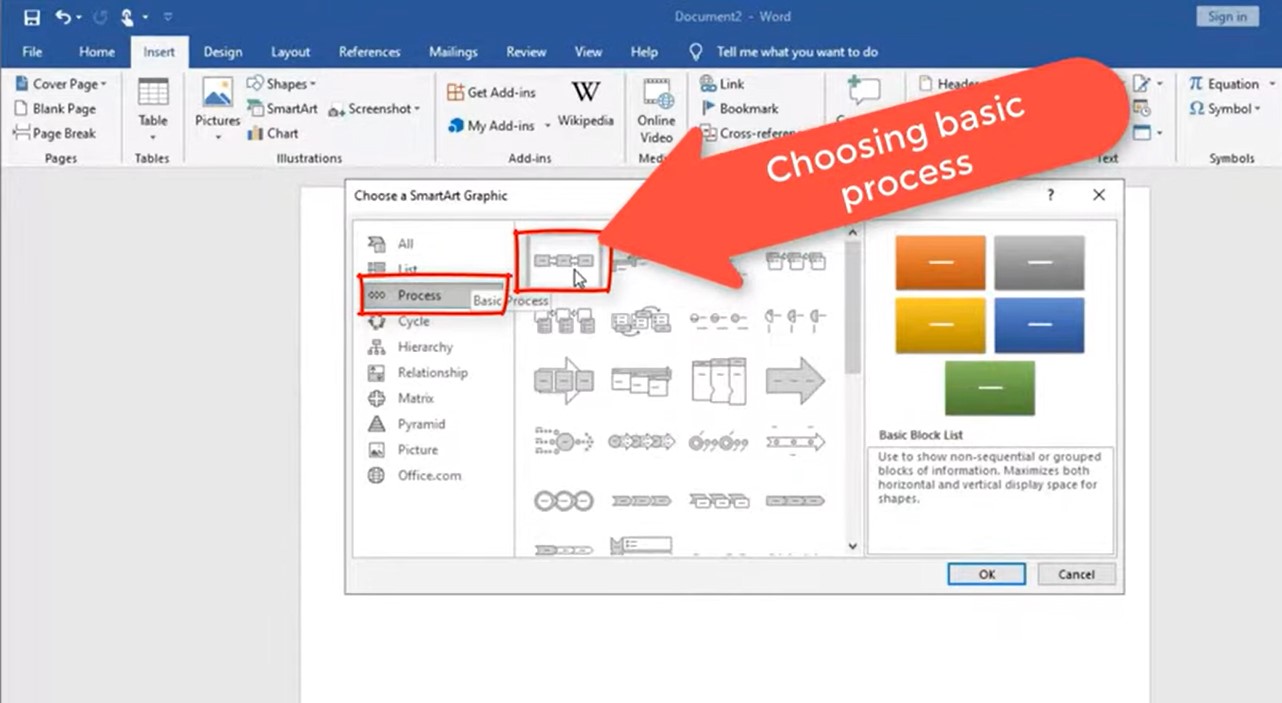The height and width of the screenshot is (703, 1282).
Task: Click the Get Add-ins icon
Action: pyautogui.click(x=493, y=91)
